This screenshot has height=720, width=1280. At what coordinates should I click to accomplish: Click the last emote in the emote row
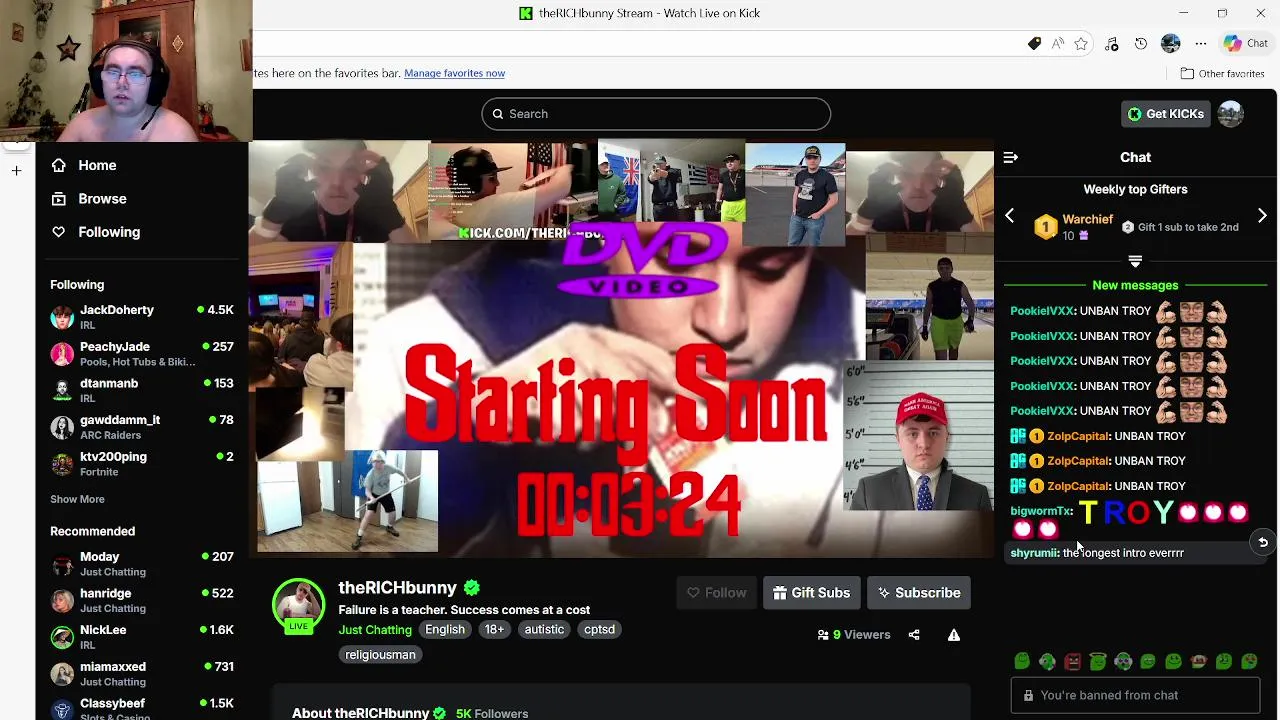(x=1249, y=662)
